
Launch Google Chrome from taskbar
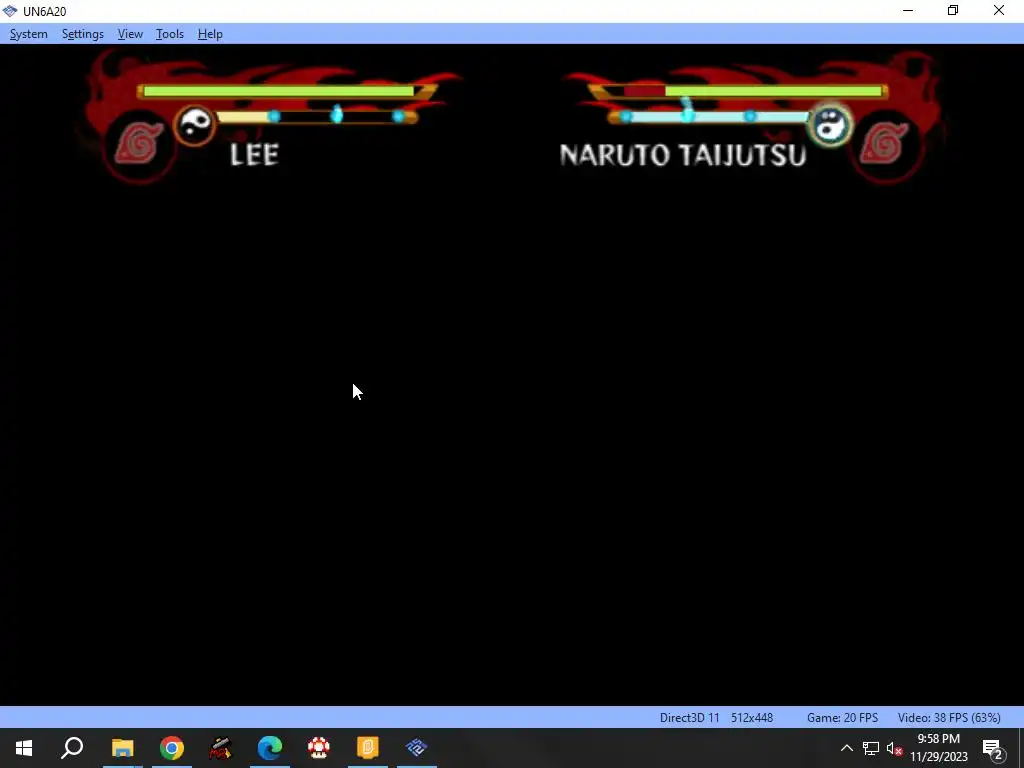click(172, 748)
